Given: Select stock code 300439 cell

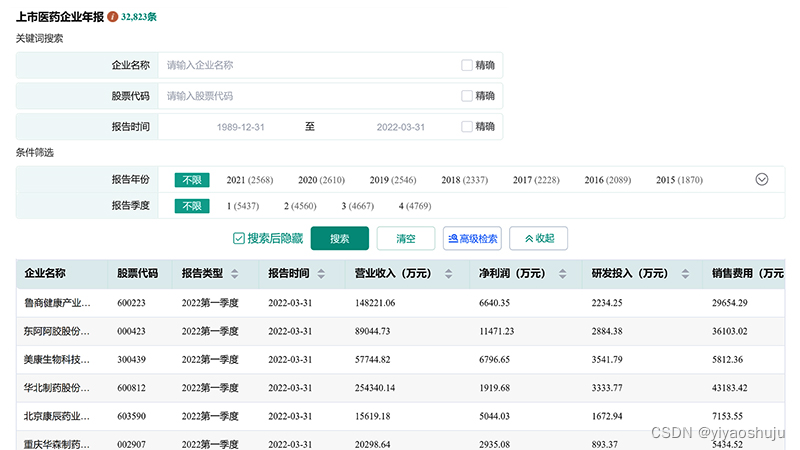Looking at the screenshot, I should pyautogui.click(x=131, y=360).
